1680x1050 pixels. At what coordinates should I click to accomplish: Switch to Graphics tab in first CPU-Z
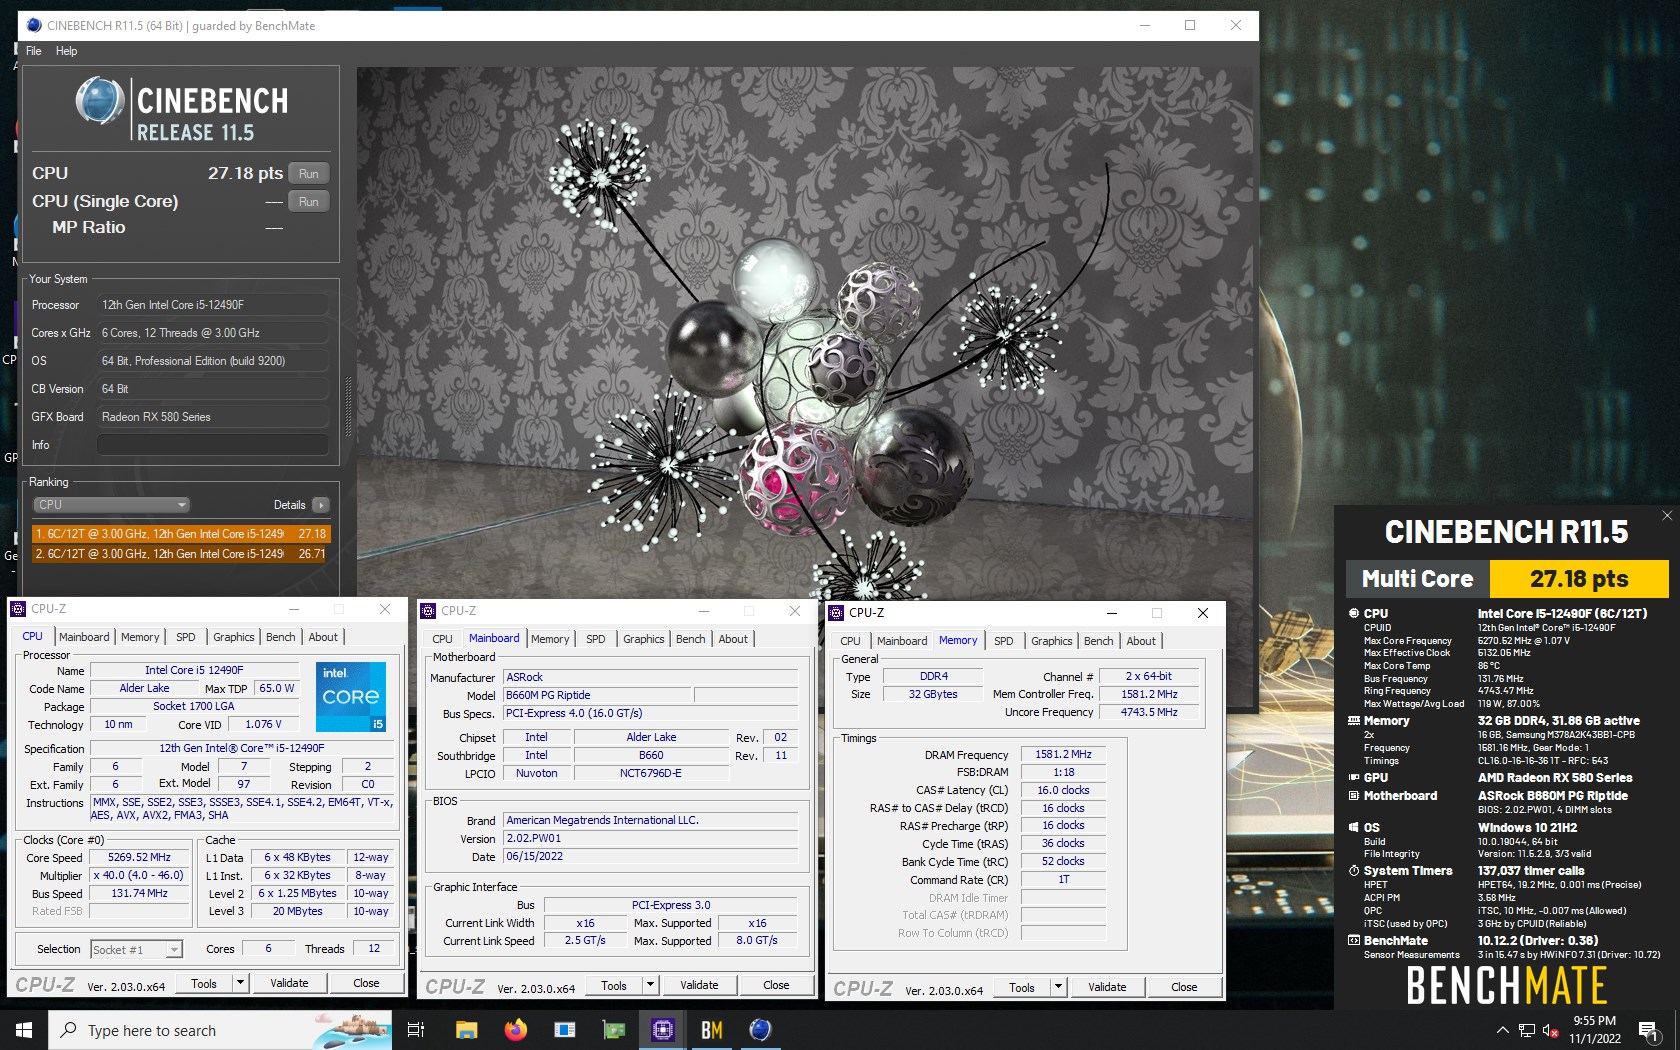234,637
